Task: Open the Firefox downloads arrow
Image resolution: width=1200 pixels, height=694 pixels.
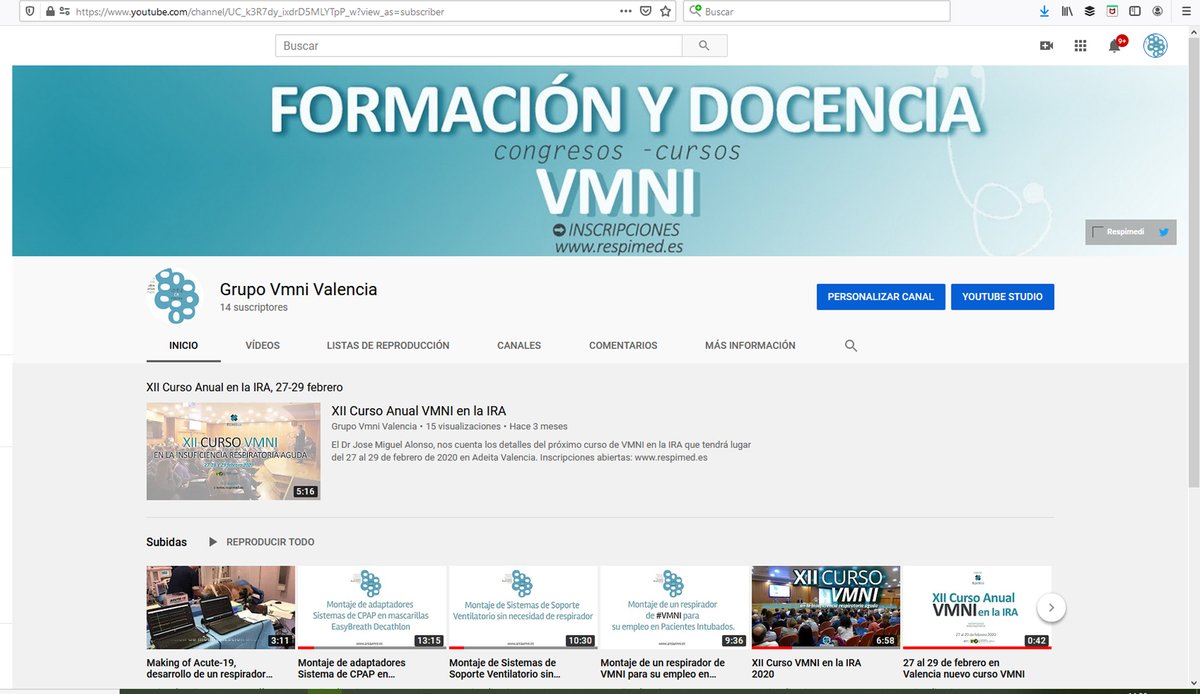Action: point(1044,12)
